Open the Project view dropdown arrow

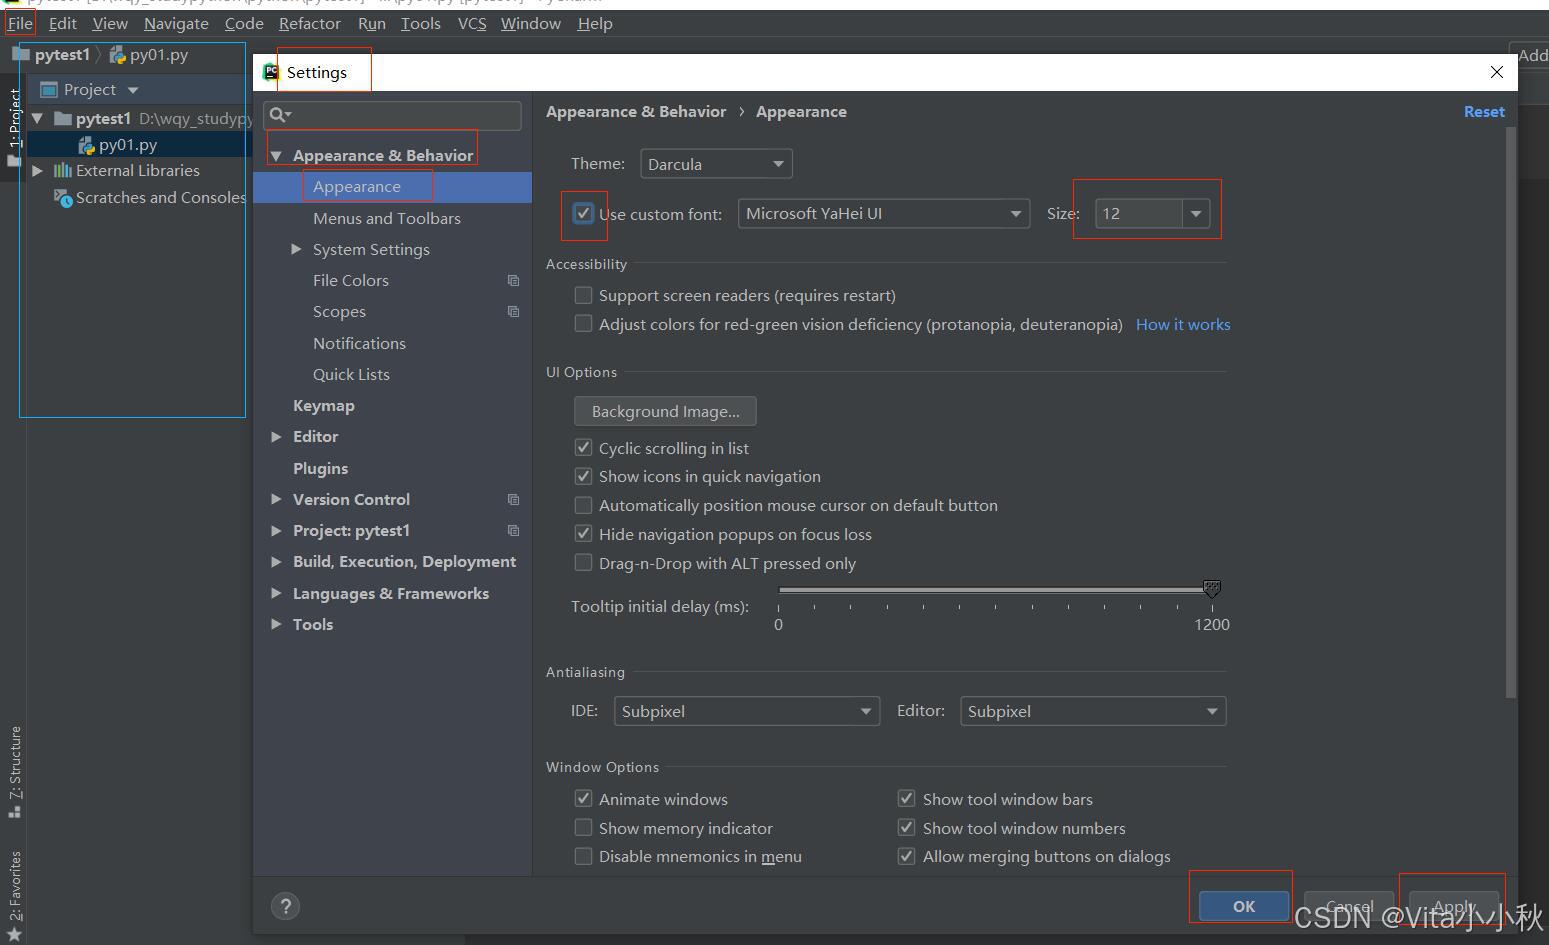133,90
